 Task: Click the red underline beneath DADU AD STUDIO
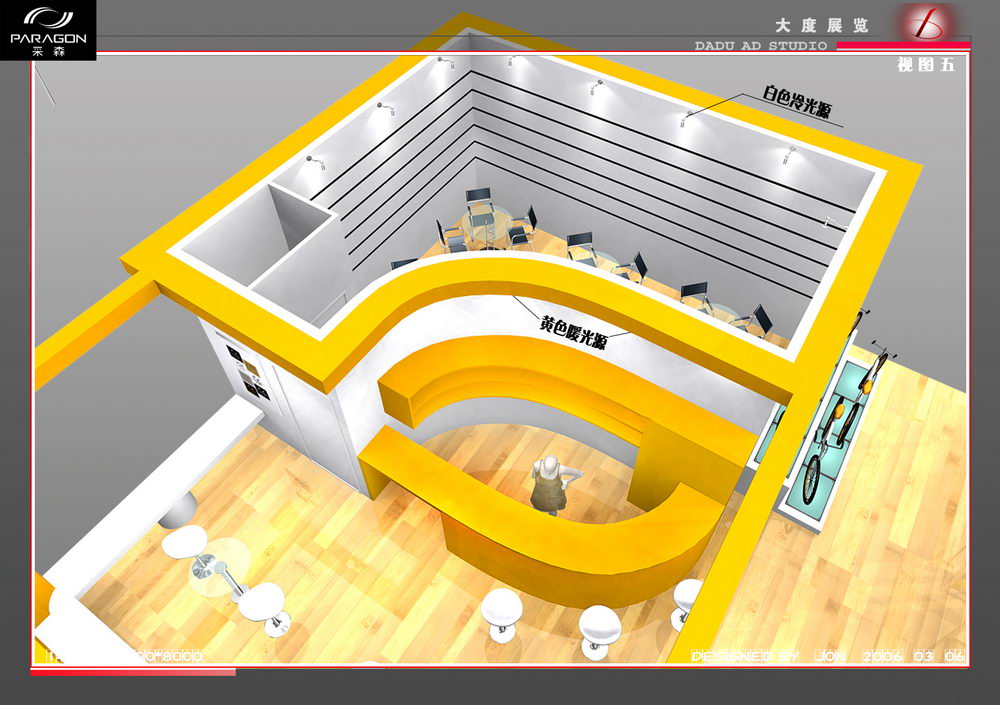click(x=903, y=46)
